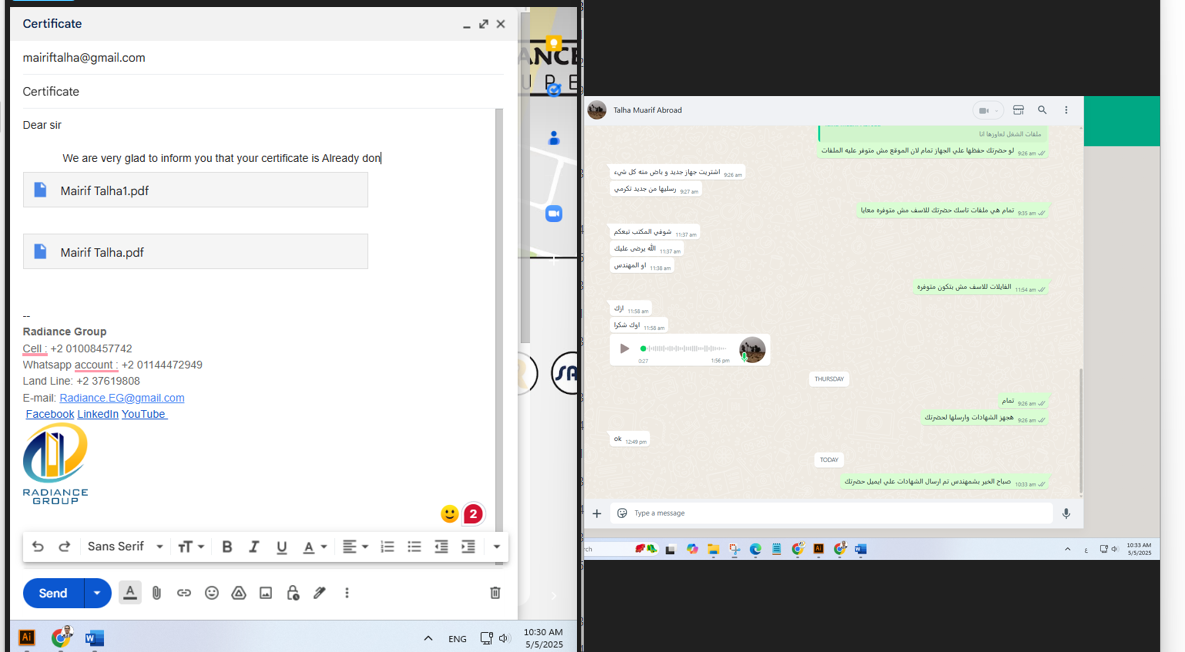Open the text color picker
Viewport: 1185px width, 652px height.
coord(314,547)
